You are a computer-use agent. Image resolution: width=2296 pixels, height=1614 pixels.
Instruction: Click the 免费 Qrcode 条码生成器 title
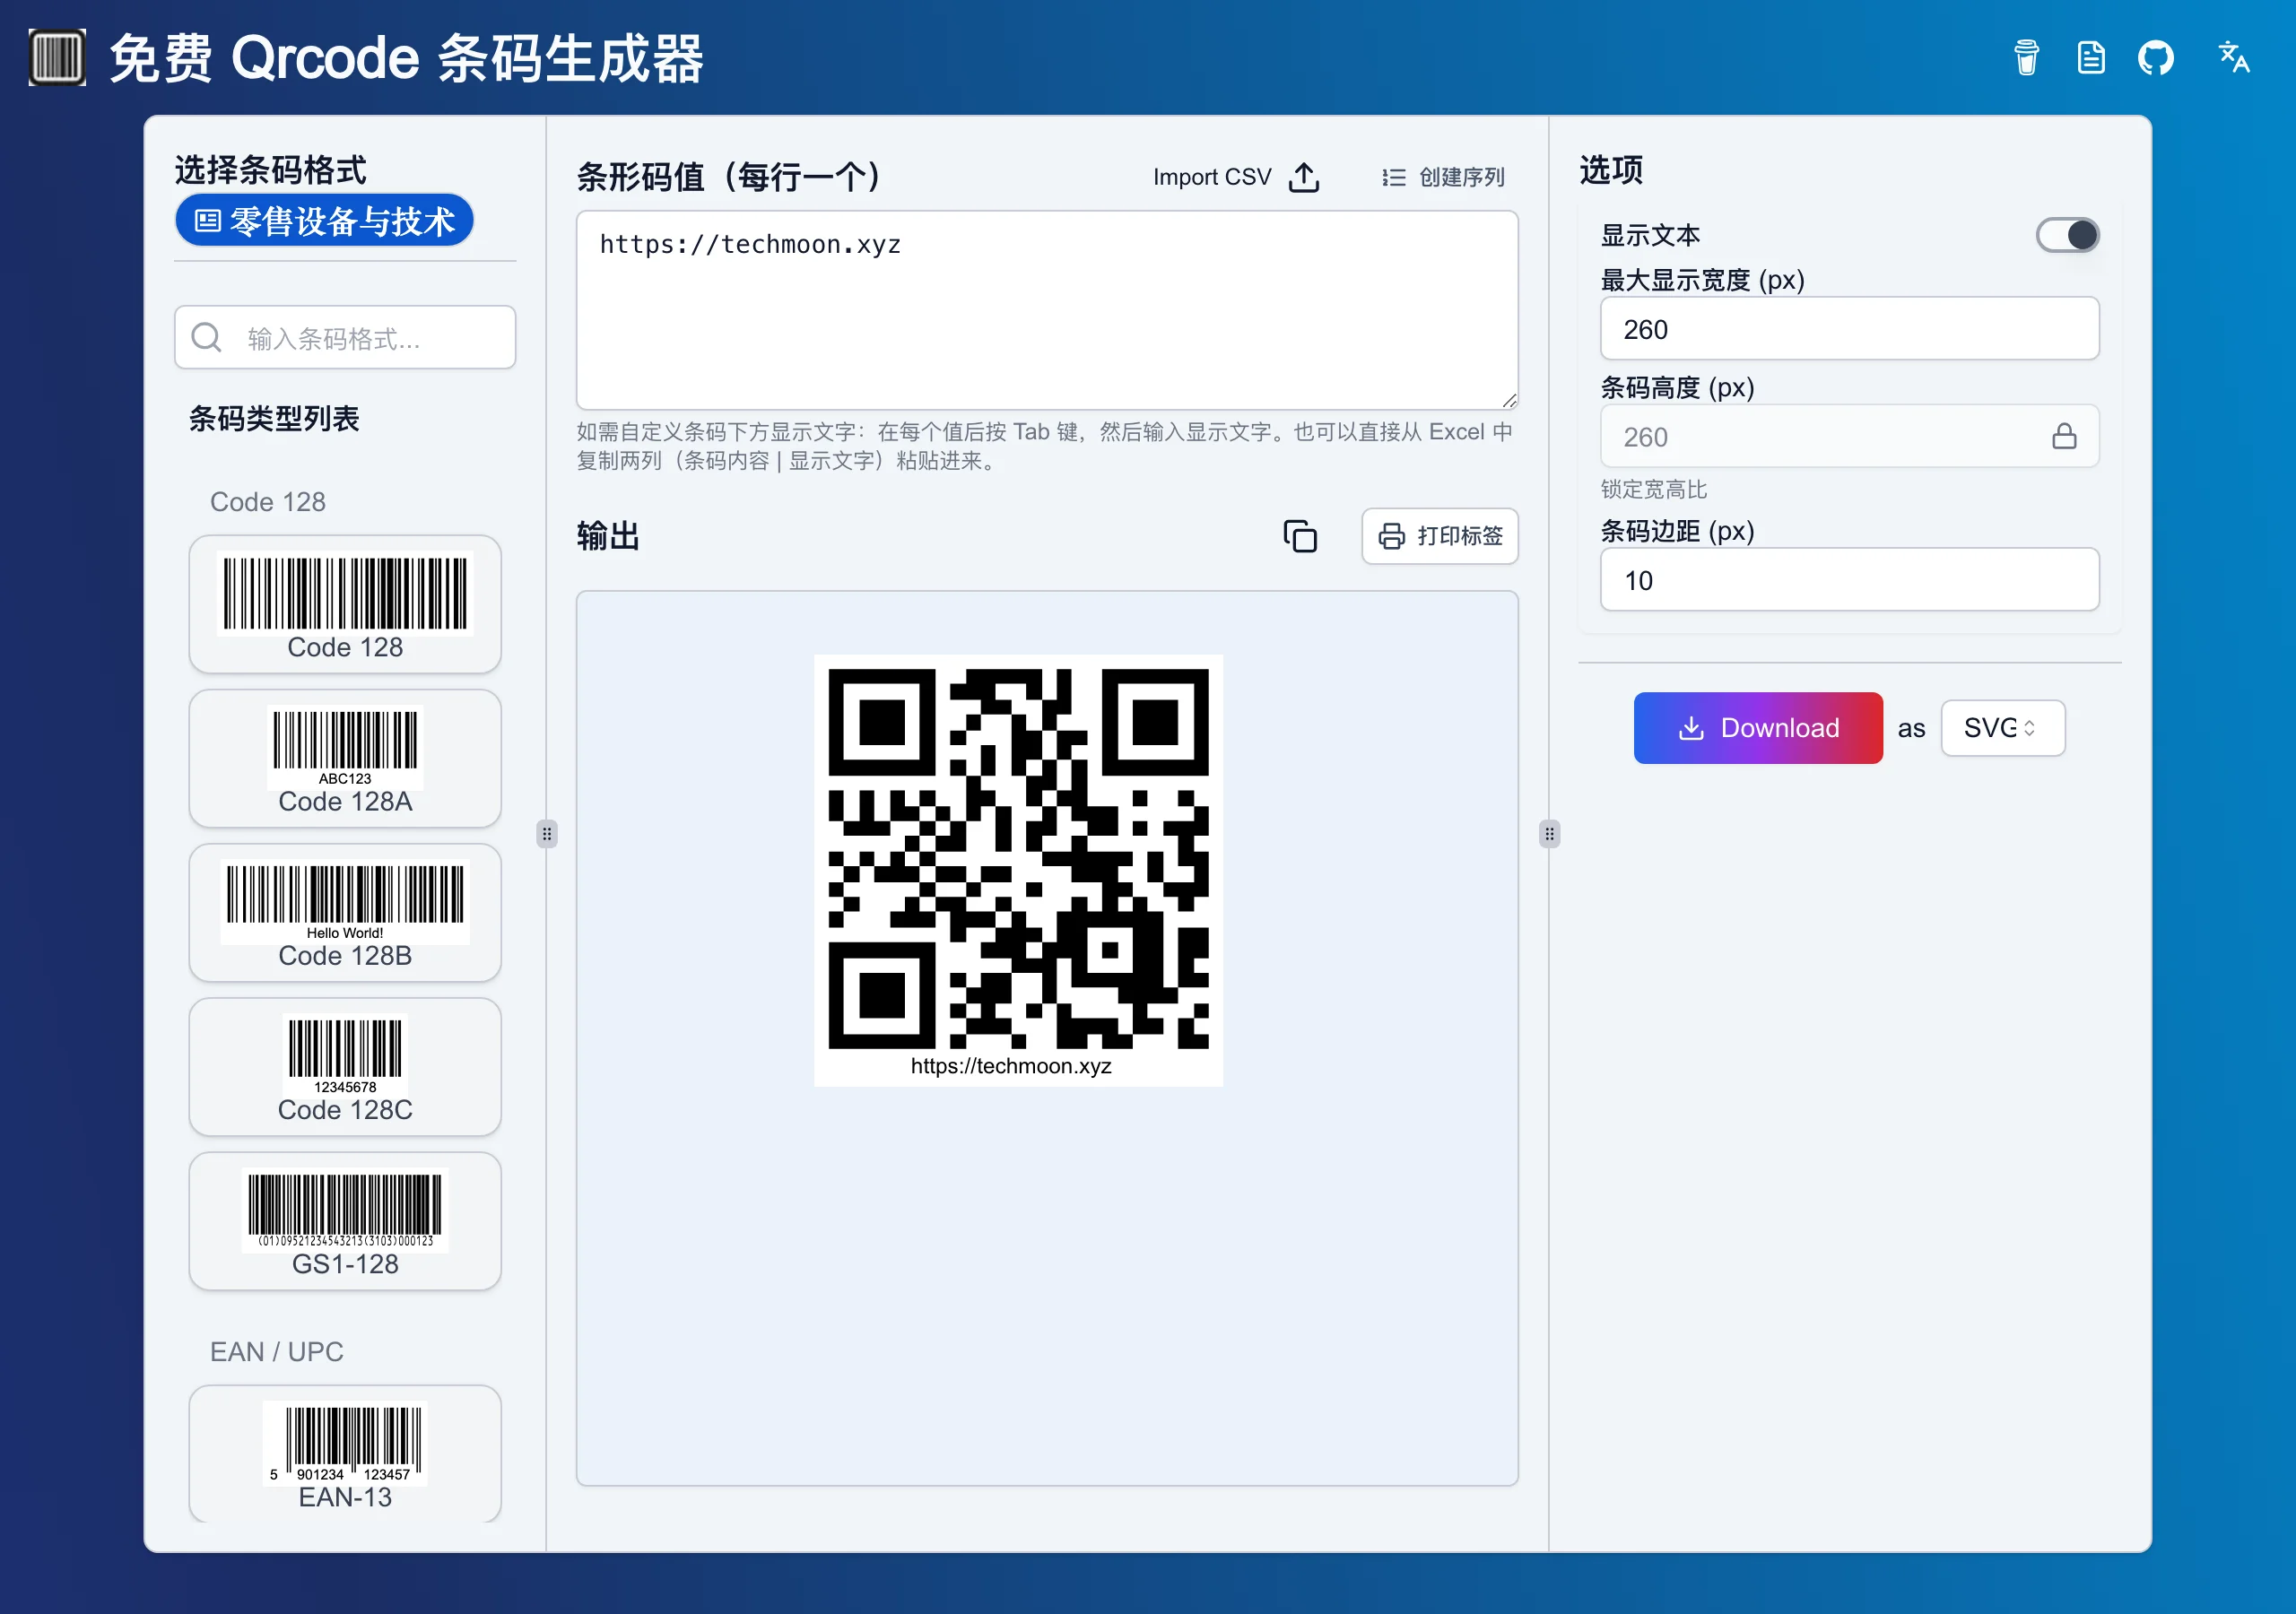click(406, 57)
